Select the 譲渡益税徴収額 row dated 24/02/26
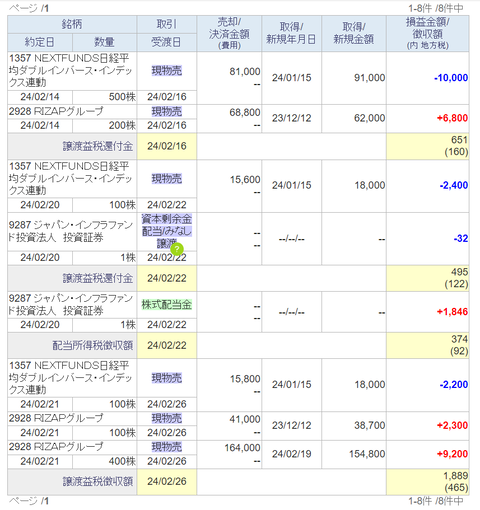This screenshot has width=480, height=510. click(x=238, y=481)
